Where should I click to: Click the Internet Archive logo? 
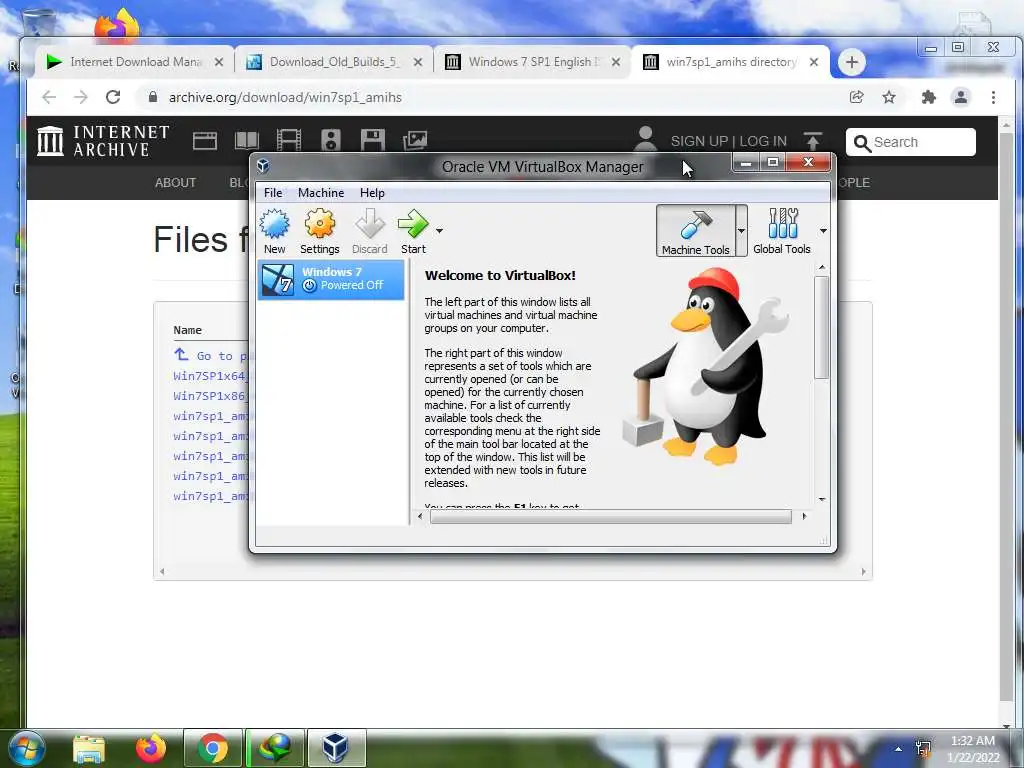103,141
